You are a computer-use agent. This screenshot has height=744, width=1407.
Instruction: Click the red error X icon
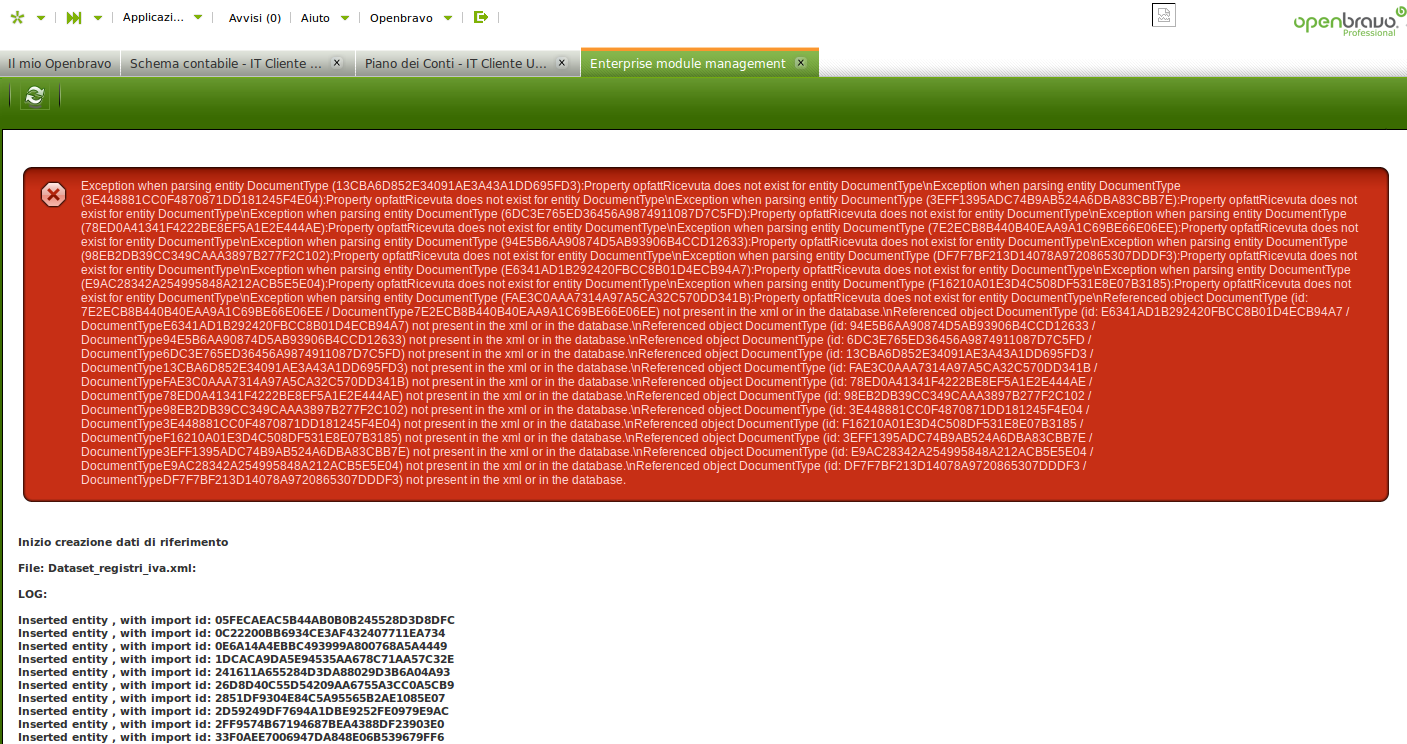[53, 194]
